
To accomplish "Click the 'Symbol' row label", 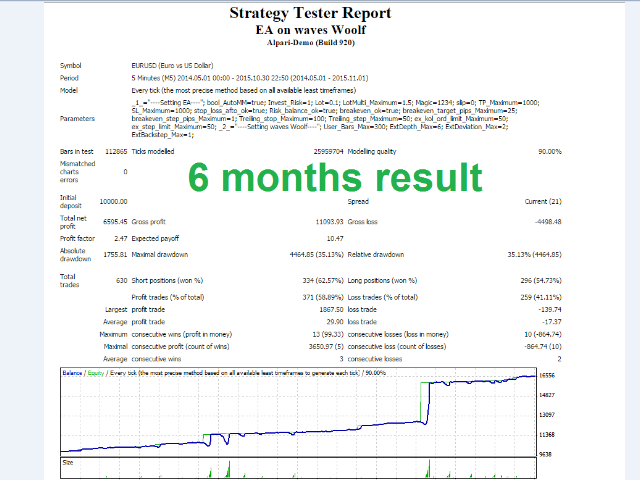I will [71, 66].
